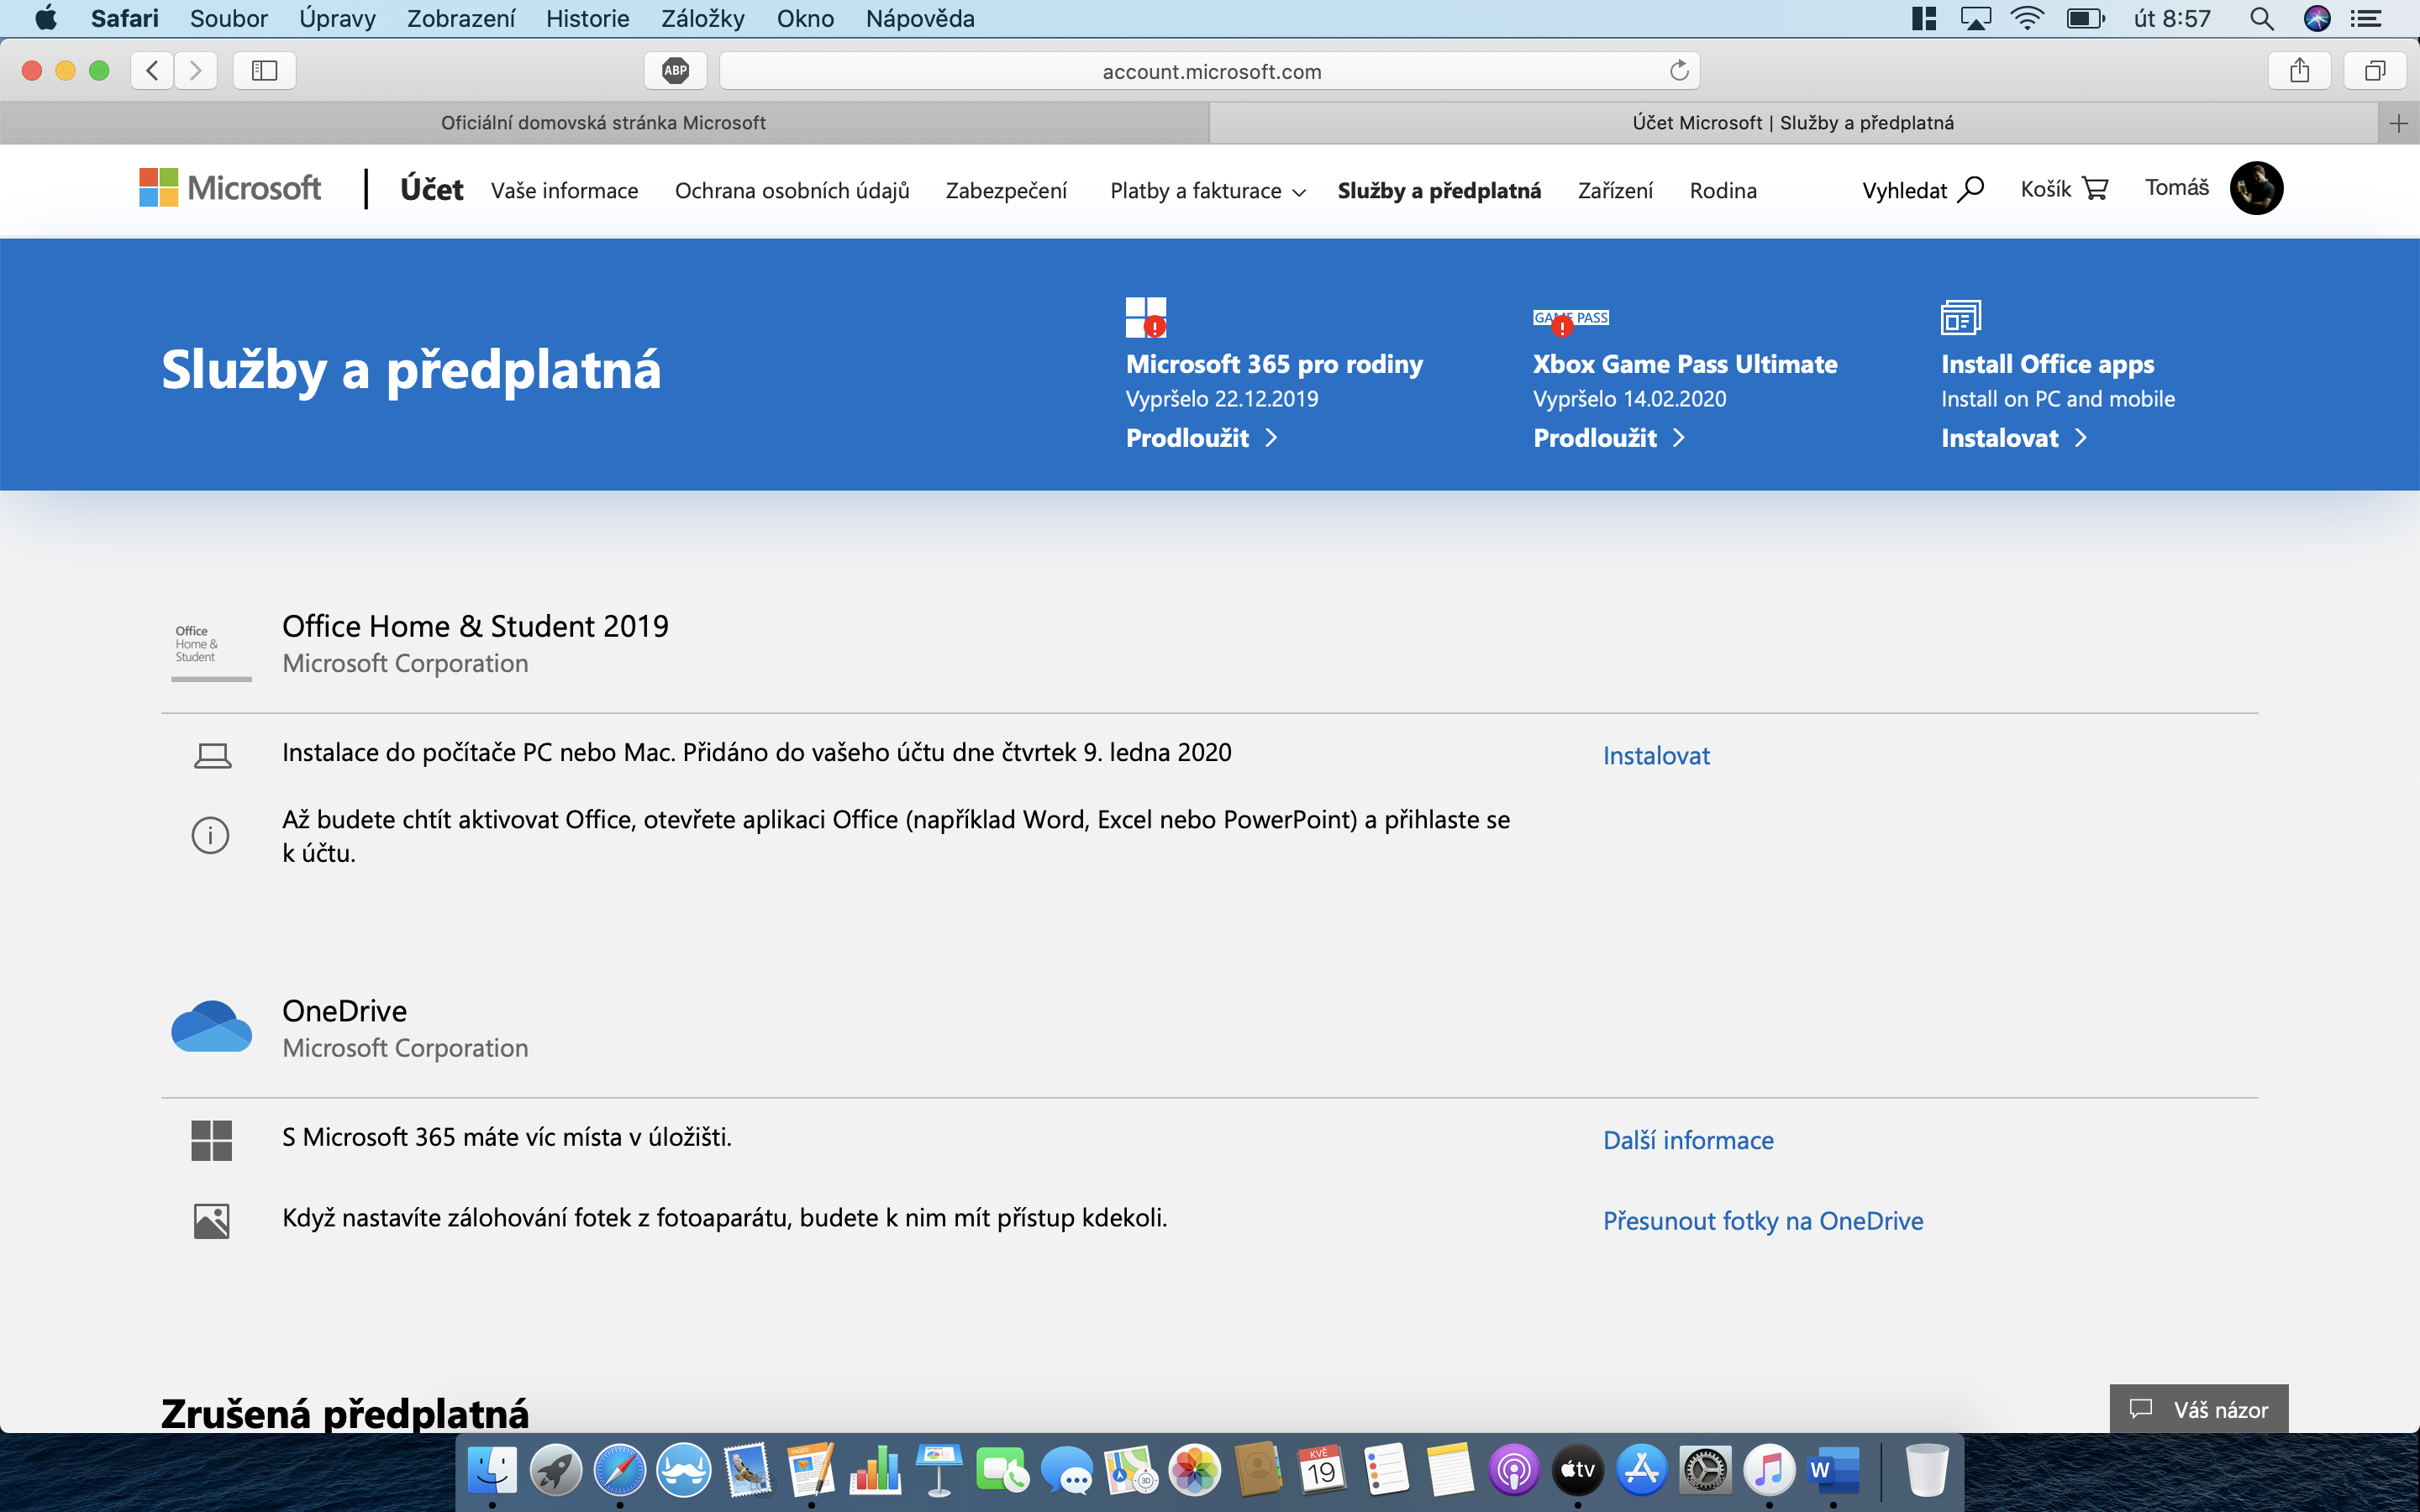Open Notification Center list icon
The width and height of the screenshot is (2420, 1512).
[x=2366, y=18]
